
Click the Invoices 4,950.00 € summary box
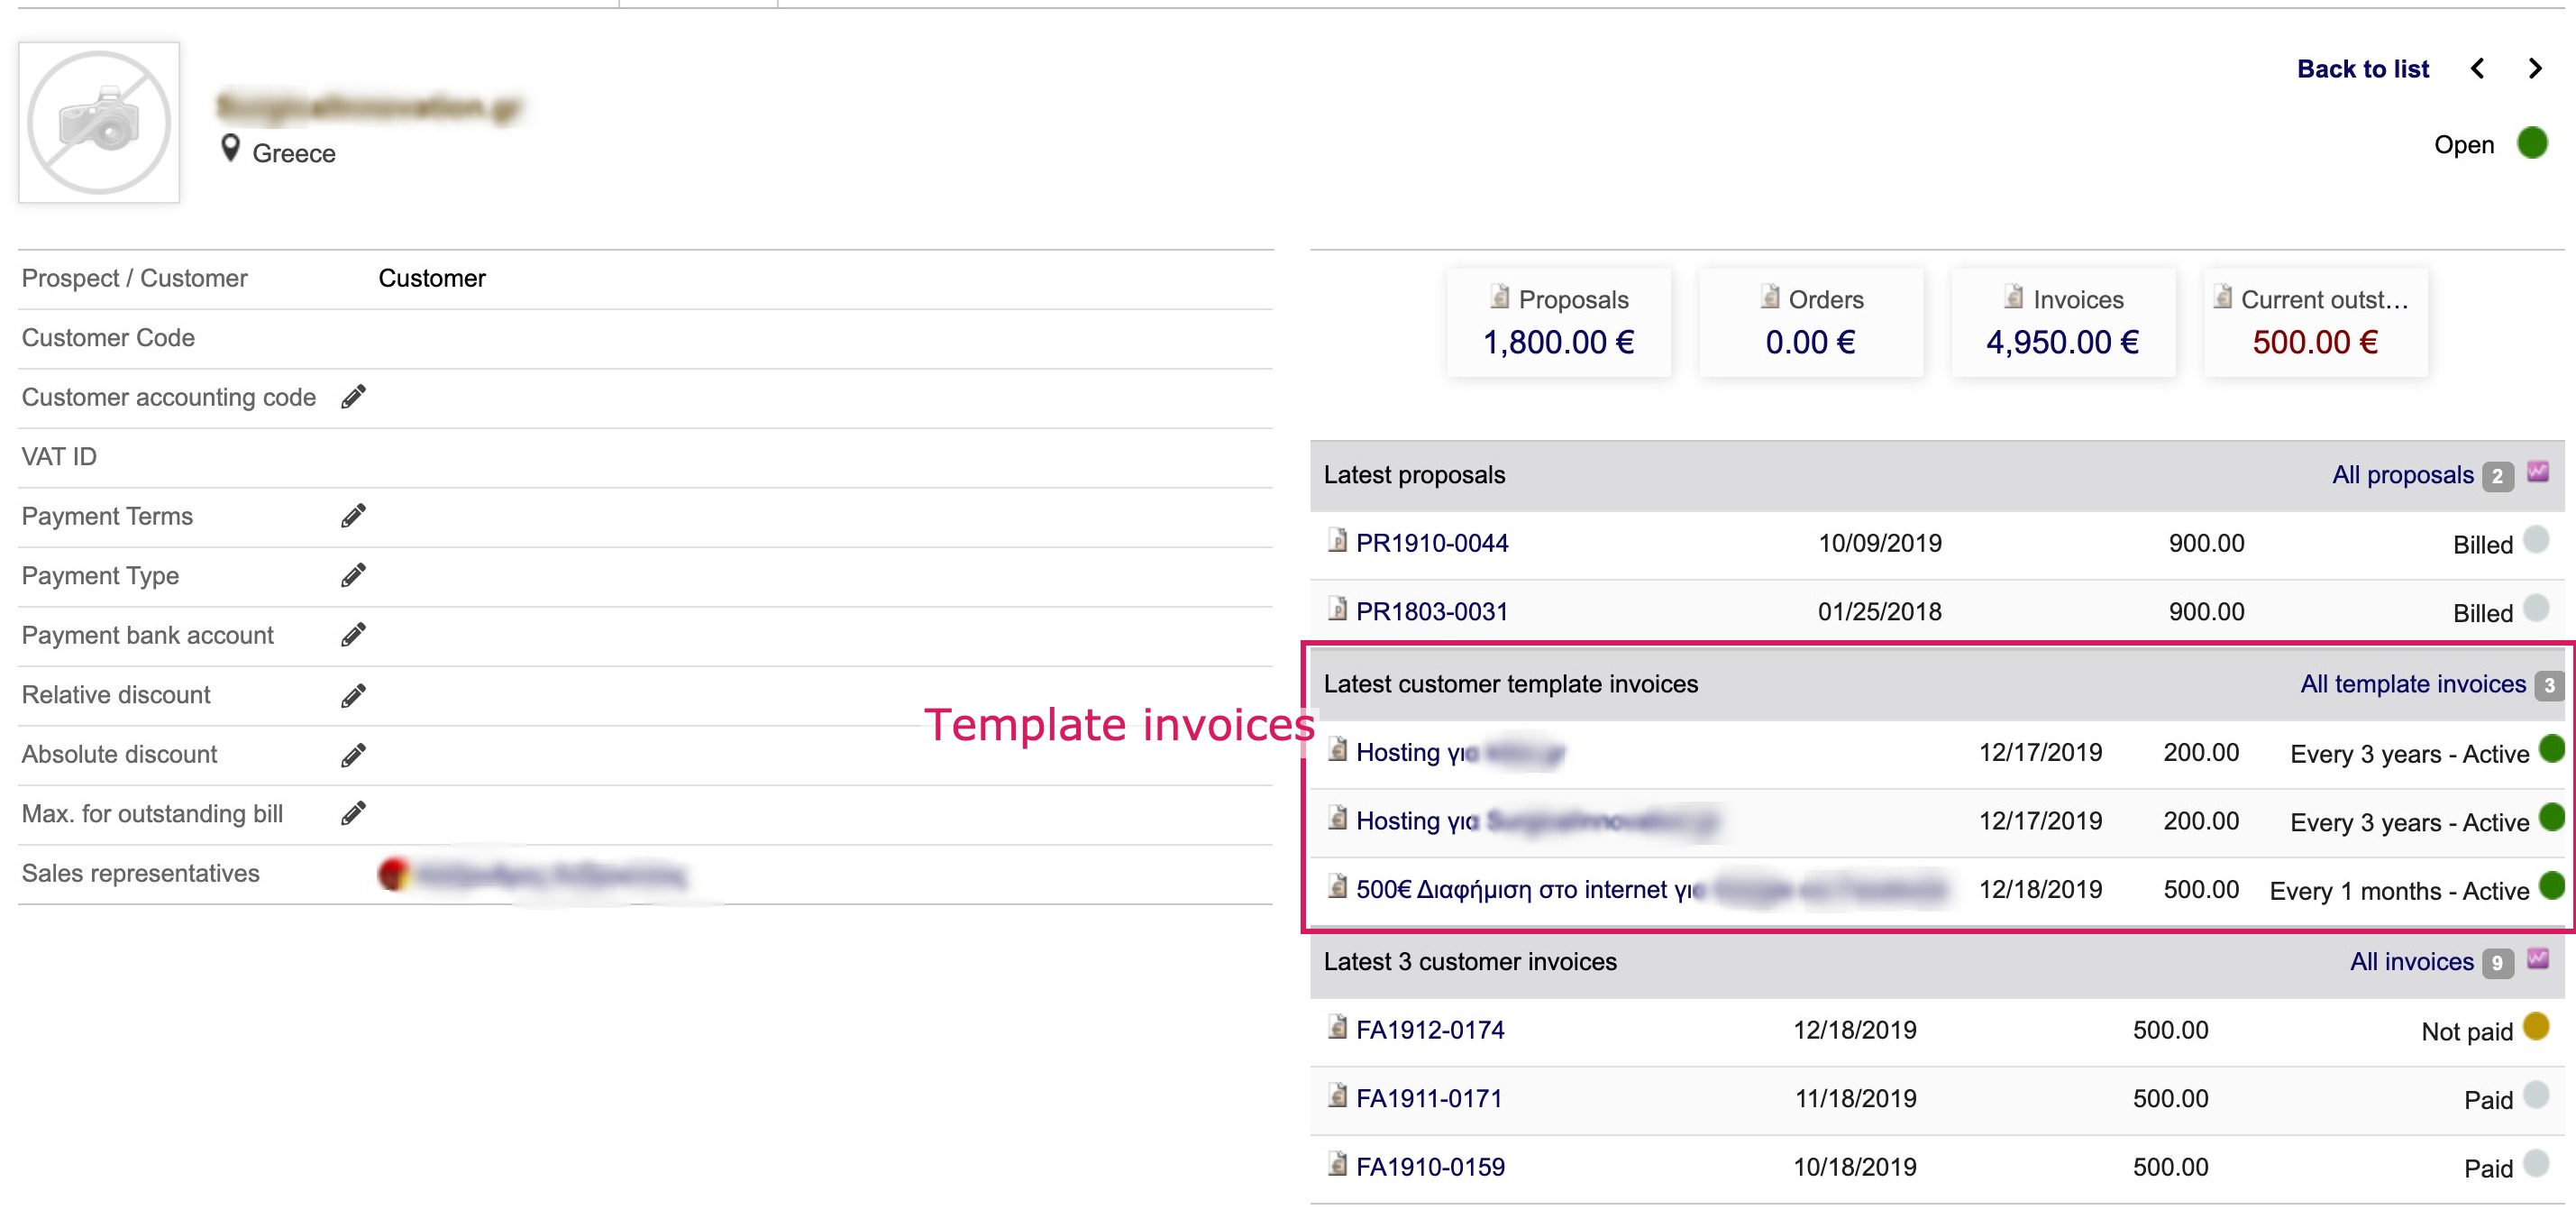2062,323
